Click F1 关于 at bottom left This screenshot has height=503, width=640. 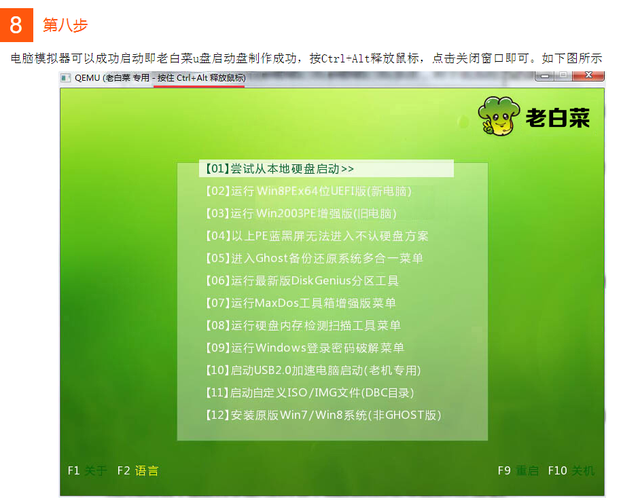[87, 470]
